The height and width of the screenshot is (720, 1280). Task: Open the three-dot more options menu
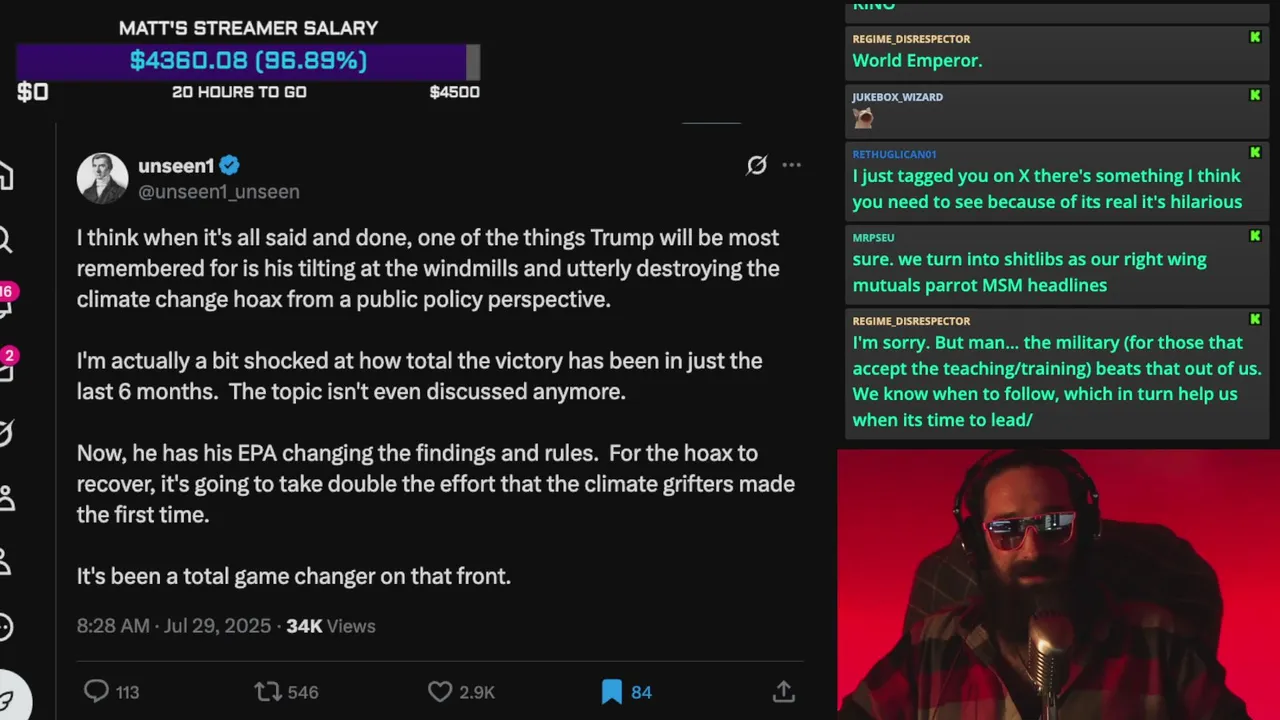(x=791, y=165)
